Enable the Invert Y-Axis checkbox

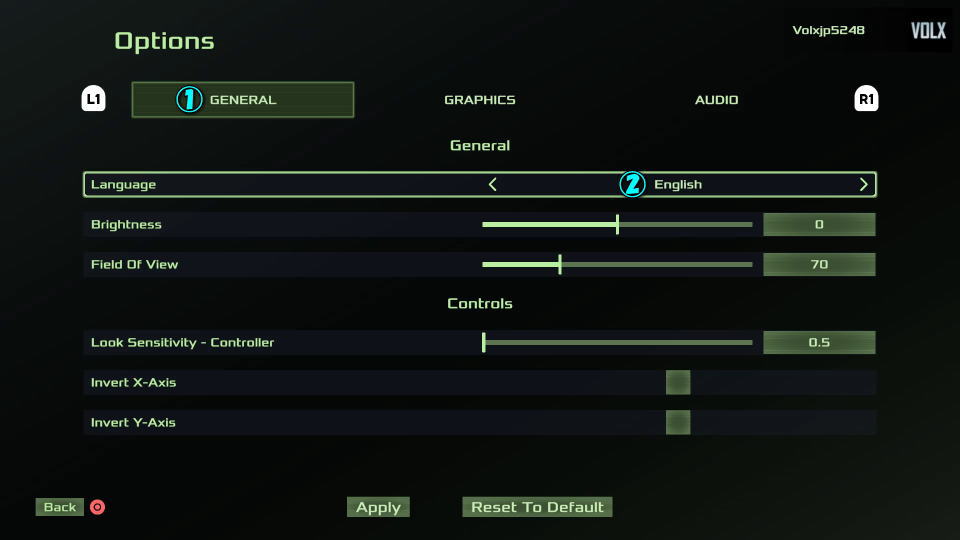pos(678,423)
